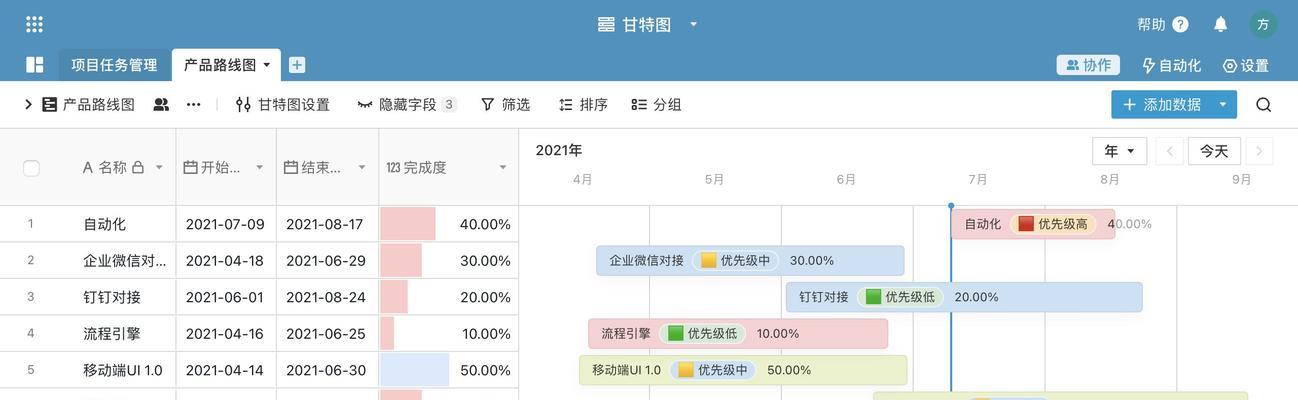Click the calendar icon of 结束 column

[291, 167]
